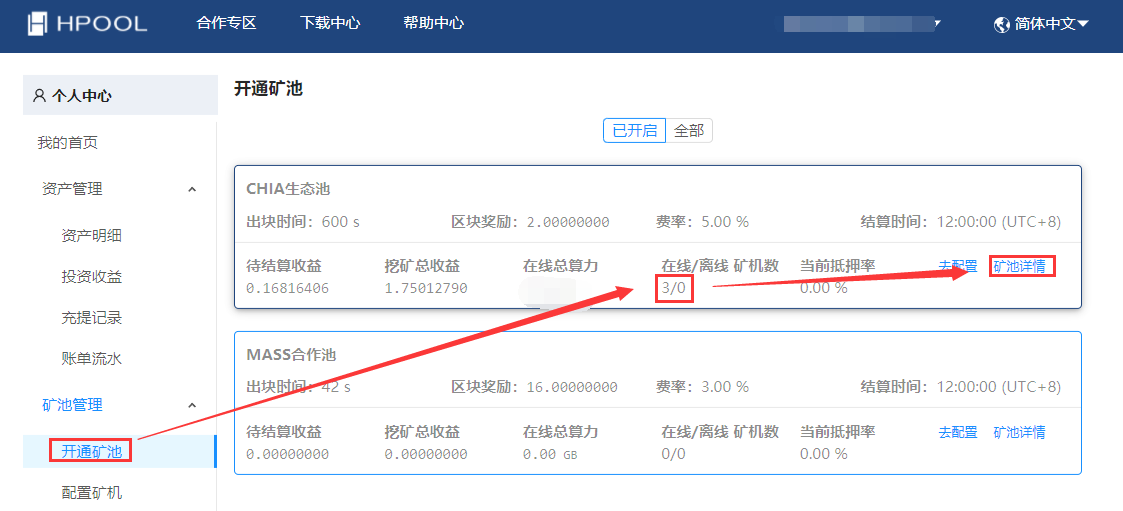This screenshot has width=1123, height=511.
Task: Click 去配置 link for CHIA生态池
Action: [x=957, y=266]
